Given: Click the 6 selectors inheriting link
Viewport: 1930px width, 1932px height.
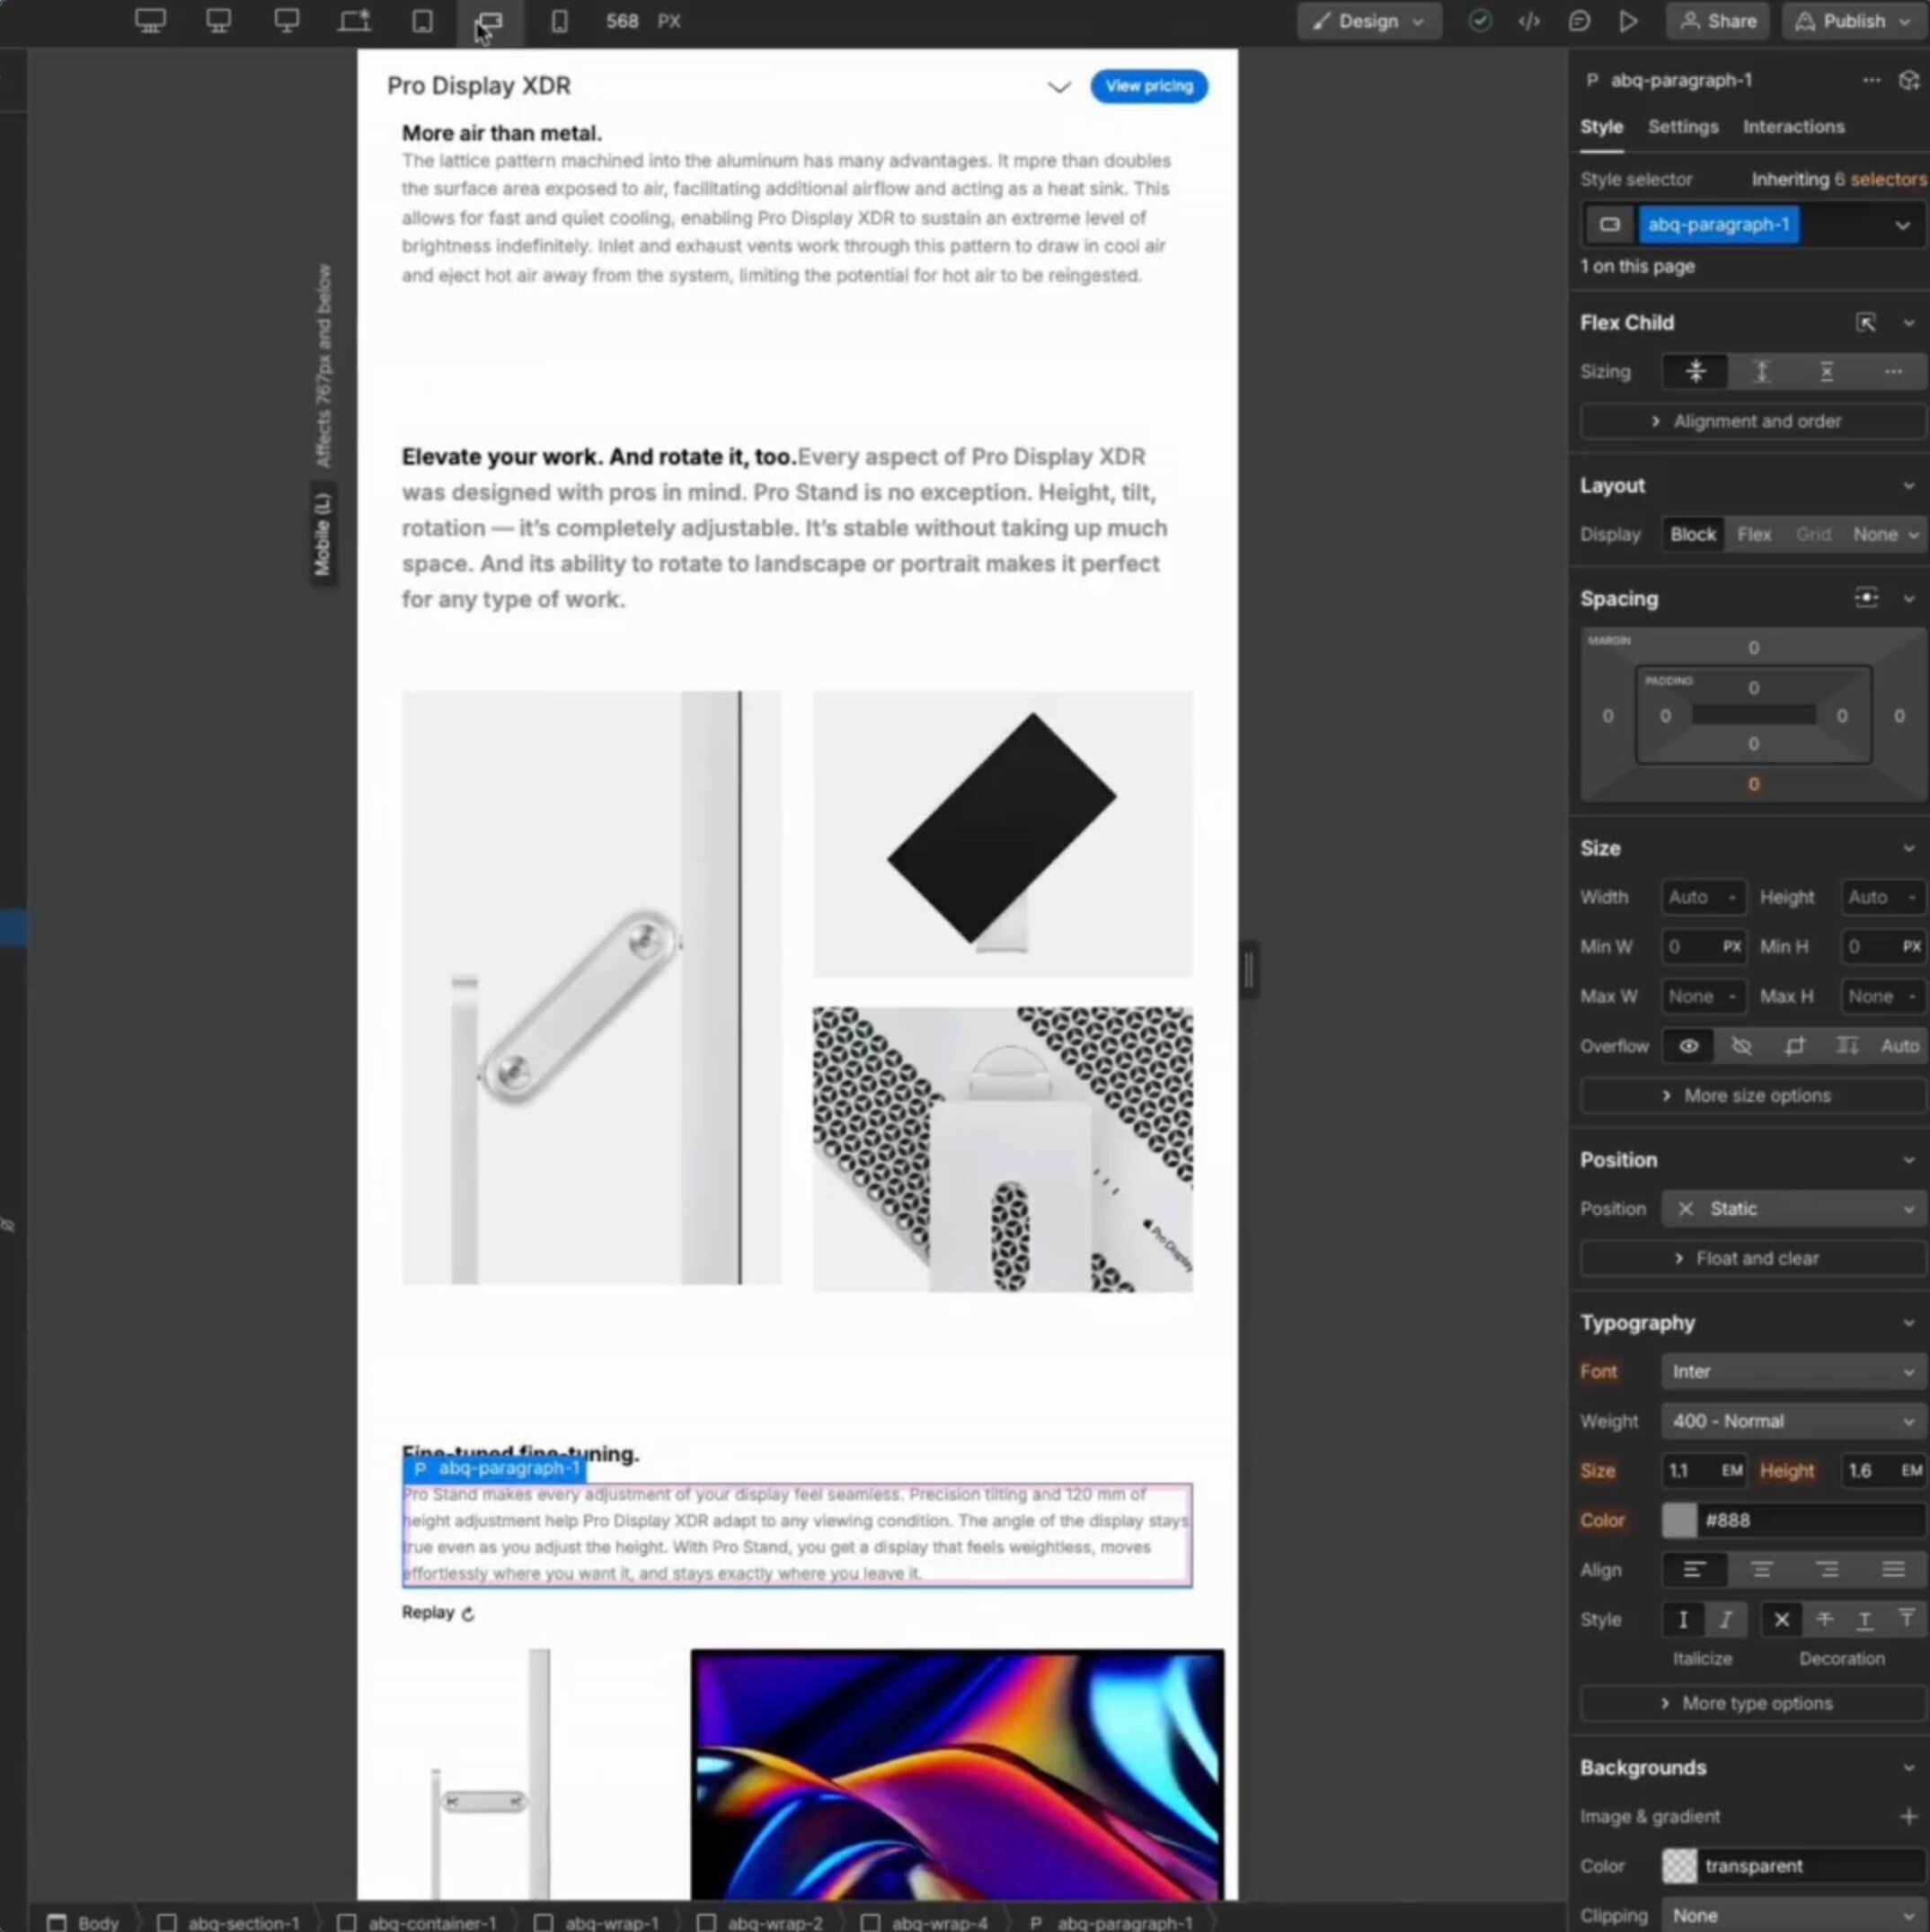Looking at the screenshot, I should (x=1879, y=179).
